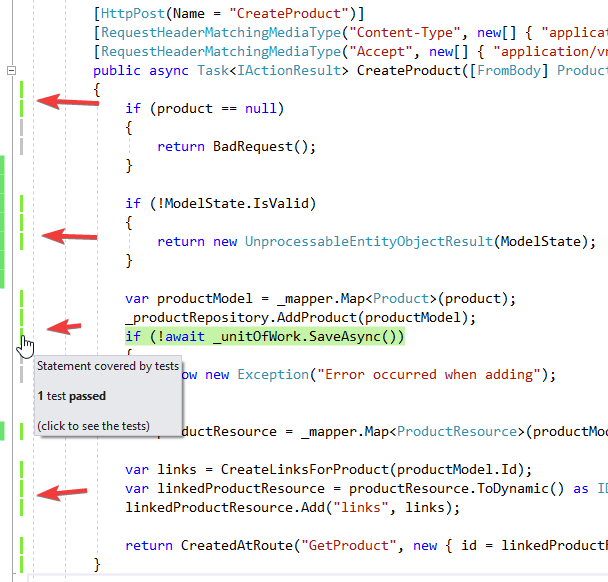
Task: Click the CreateLinksForProduct call
Action: pos(376,470)
